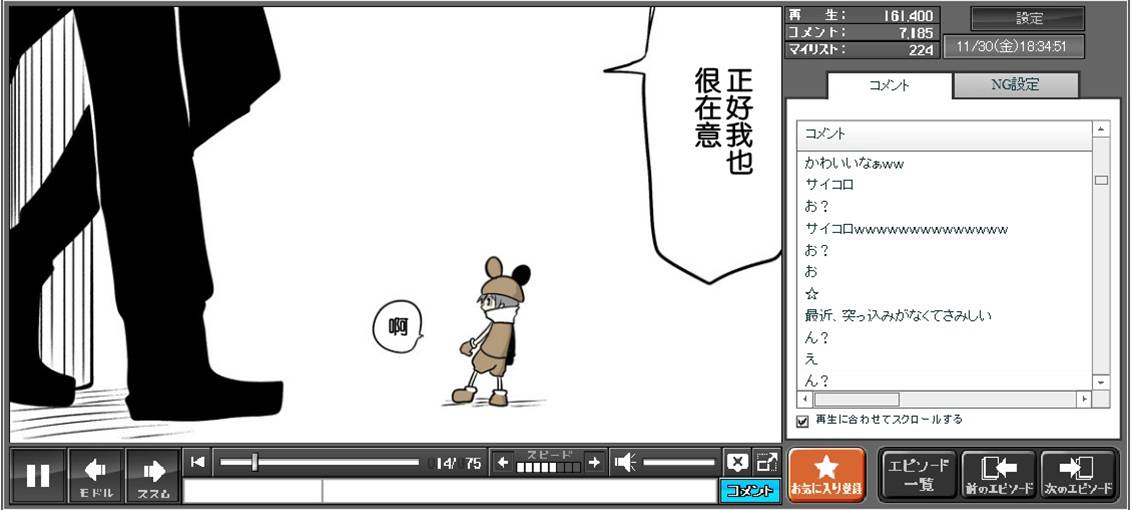Hide comments overlay with the X icon
Image resolution: width=1131 pixels, height=510 pixels.
click(x=737, y=462)
